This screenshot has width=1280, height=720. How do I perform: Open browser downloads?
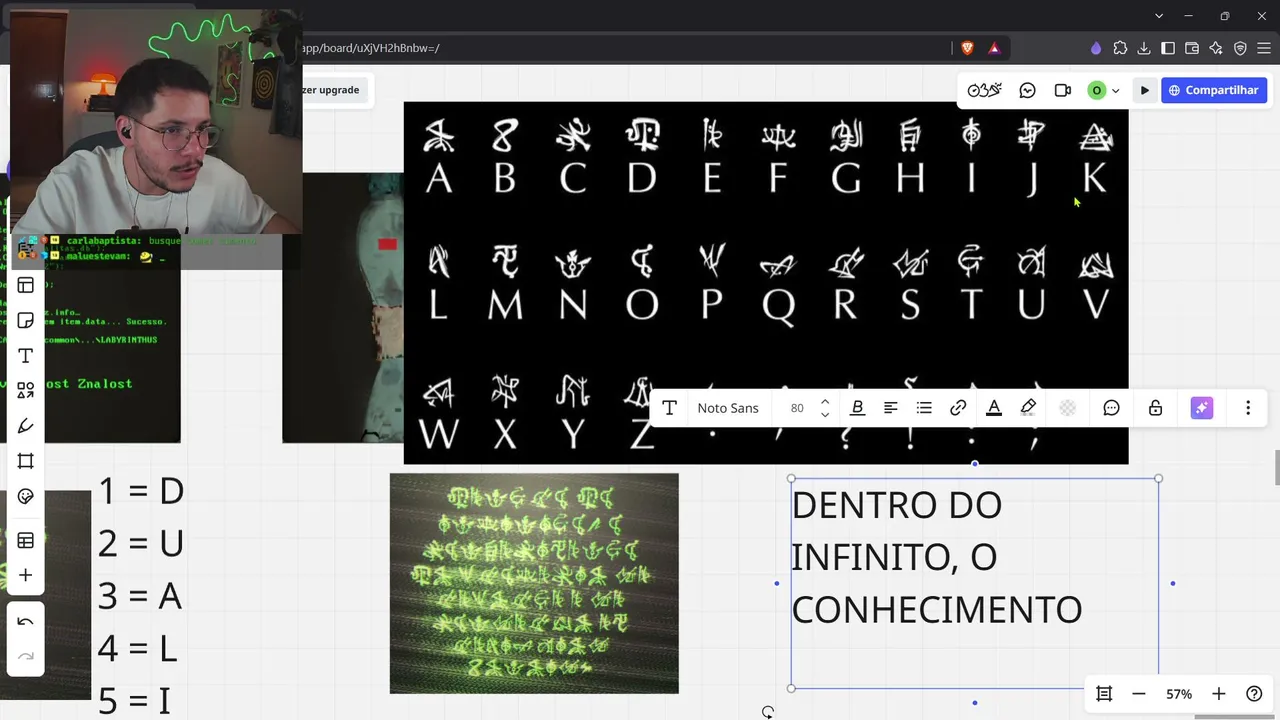click(1144, 48)
